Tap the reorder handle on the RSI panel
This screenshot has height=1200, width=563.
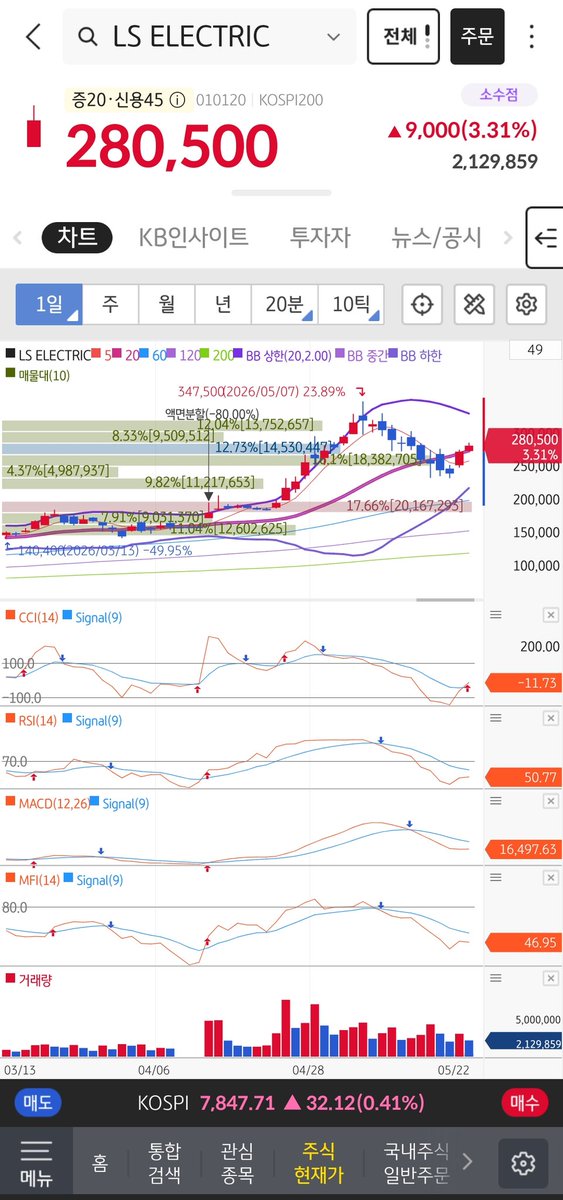click(496, 719)
